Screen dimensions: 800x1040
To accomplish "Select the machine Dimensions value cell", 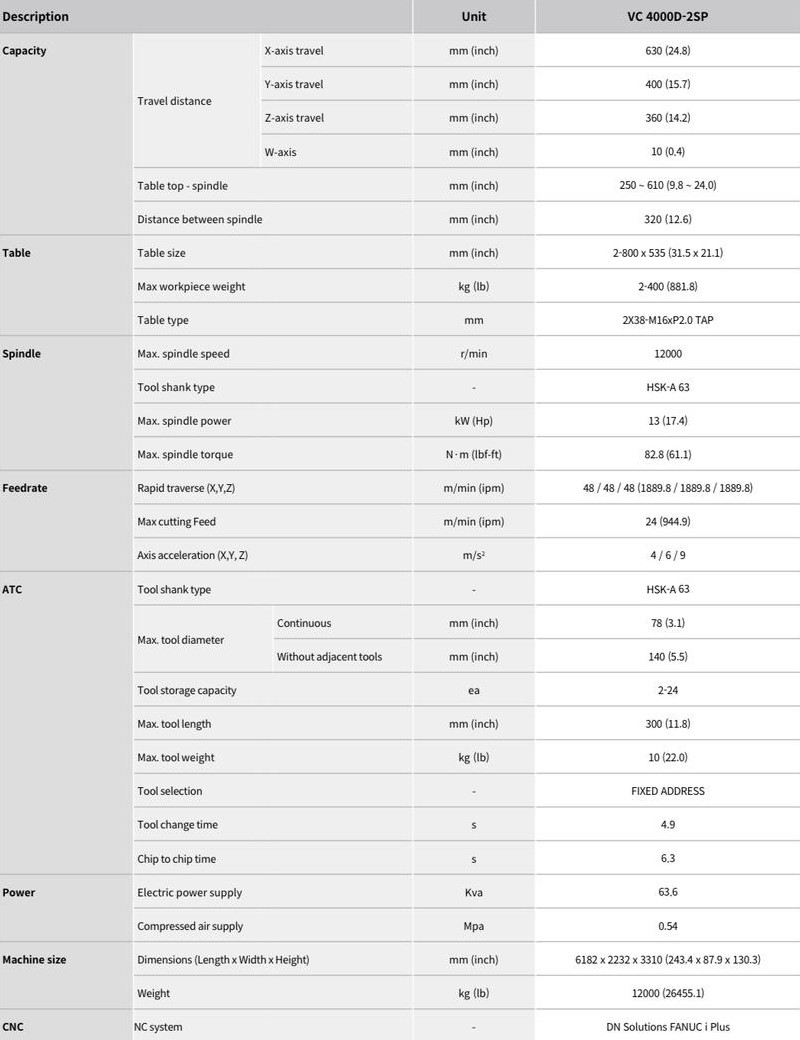I will tap(667, 960).
